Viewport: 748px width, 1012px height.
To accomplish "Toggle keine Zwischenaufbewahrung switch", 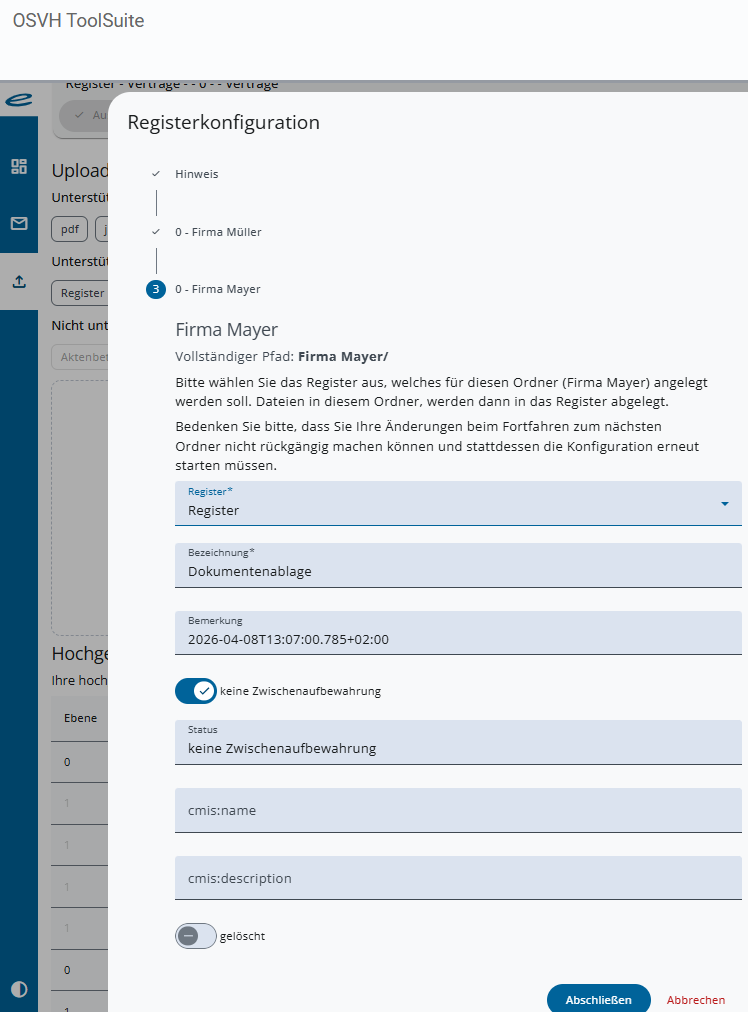I will pos(196,691).
